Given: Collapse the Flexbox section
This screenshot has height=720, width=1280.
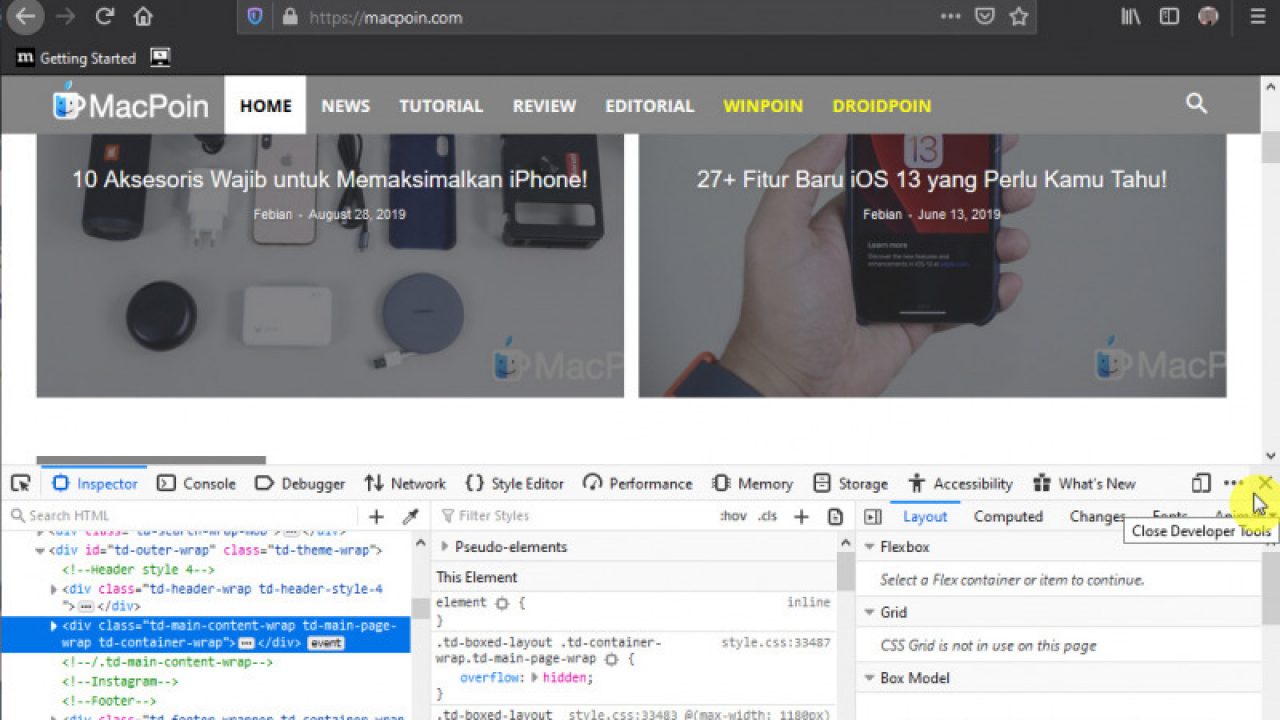Looking at the screenshot, I should (870, 547).
